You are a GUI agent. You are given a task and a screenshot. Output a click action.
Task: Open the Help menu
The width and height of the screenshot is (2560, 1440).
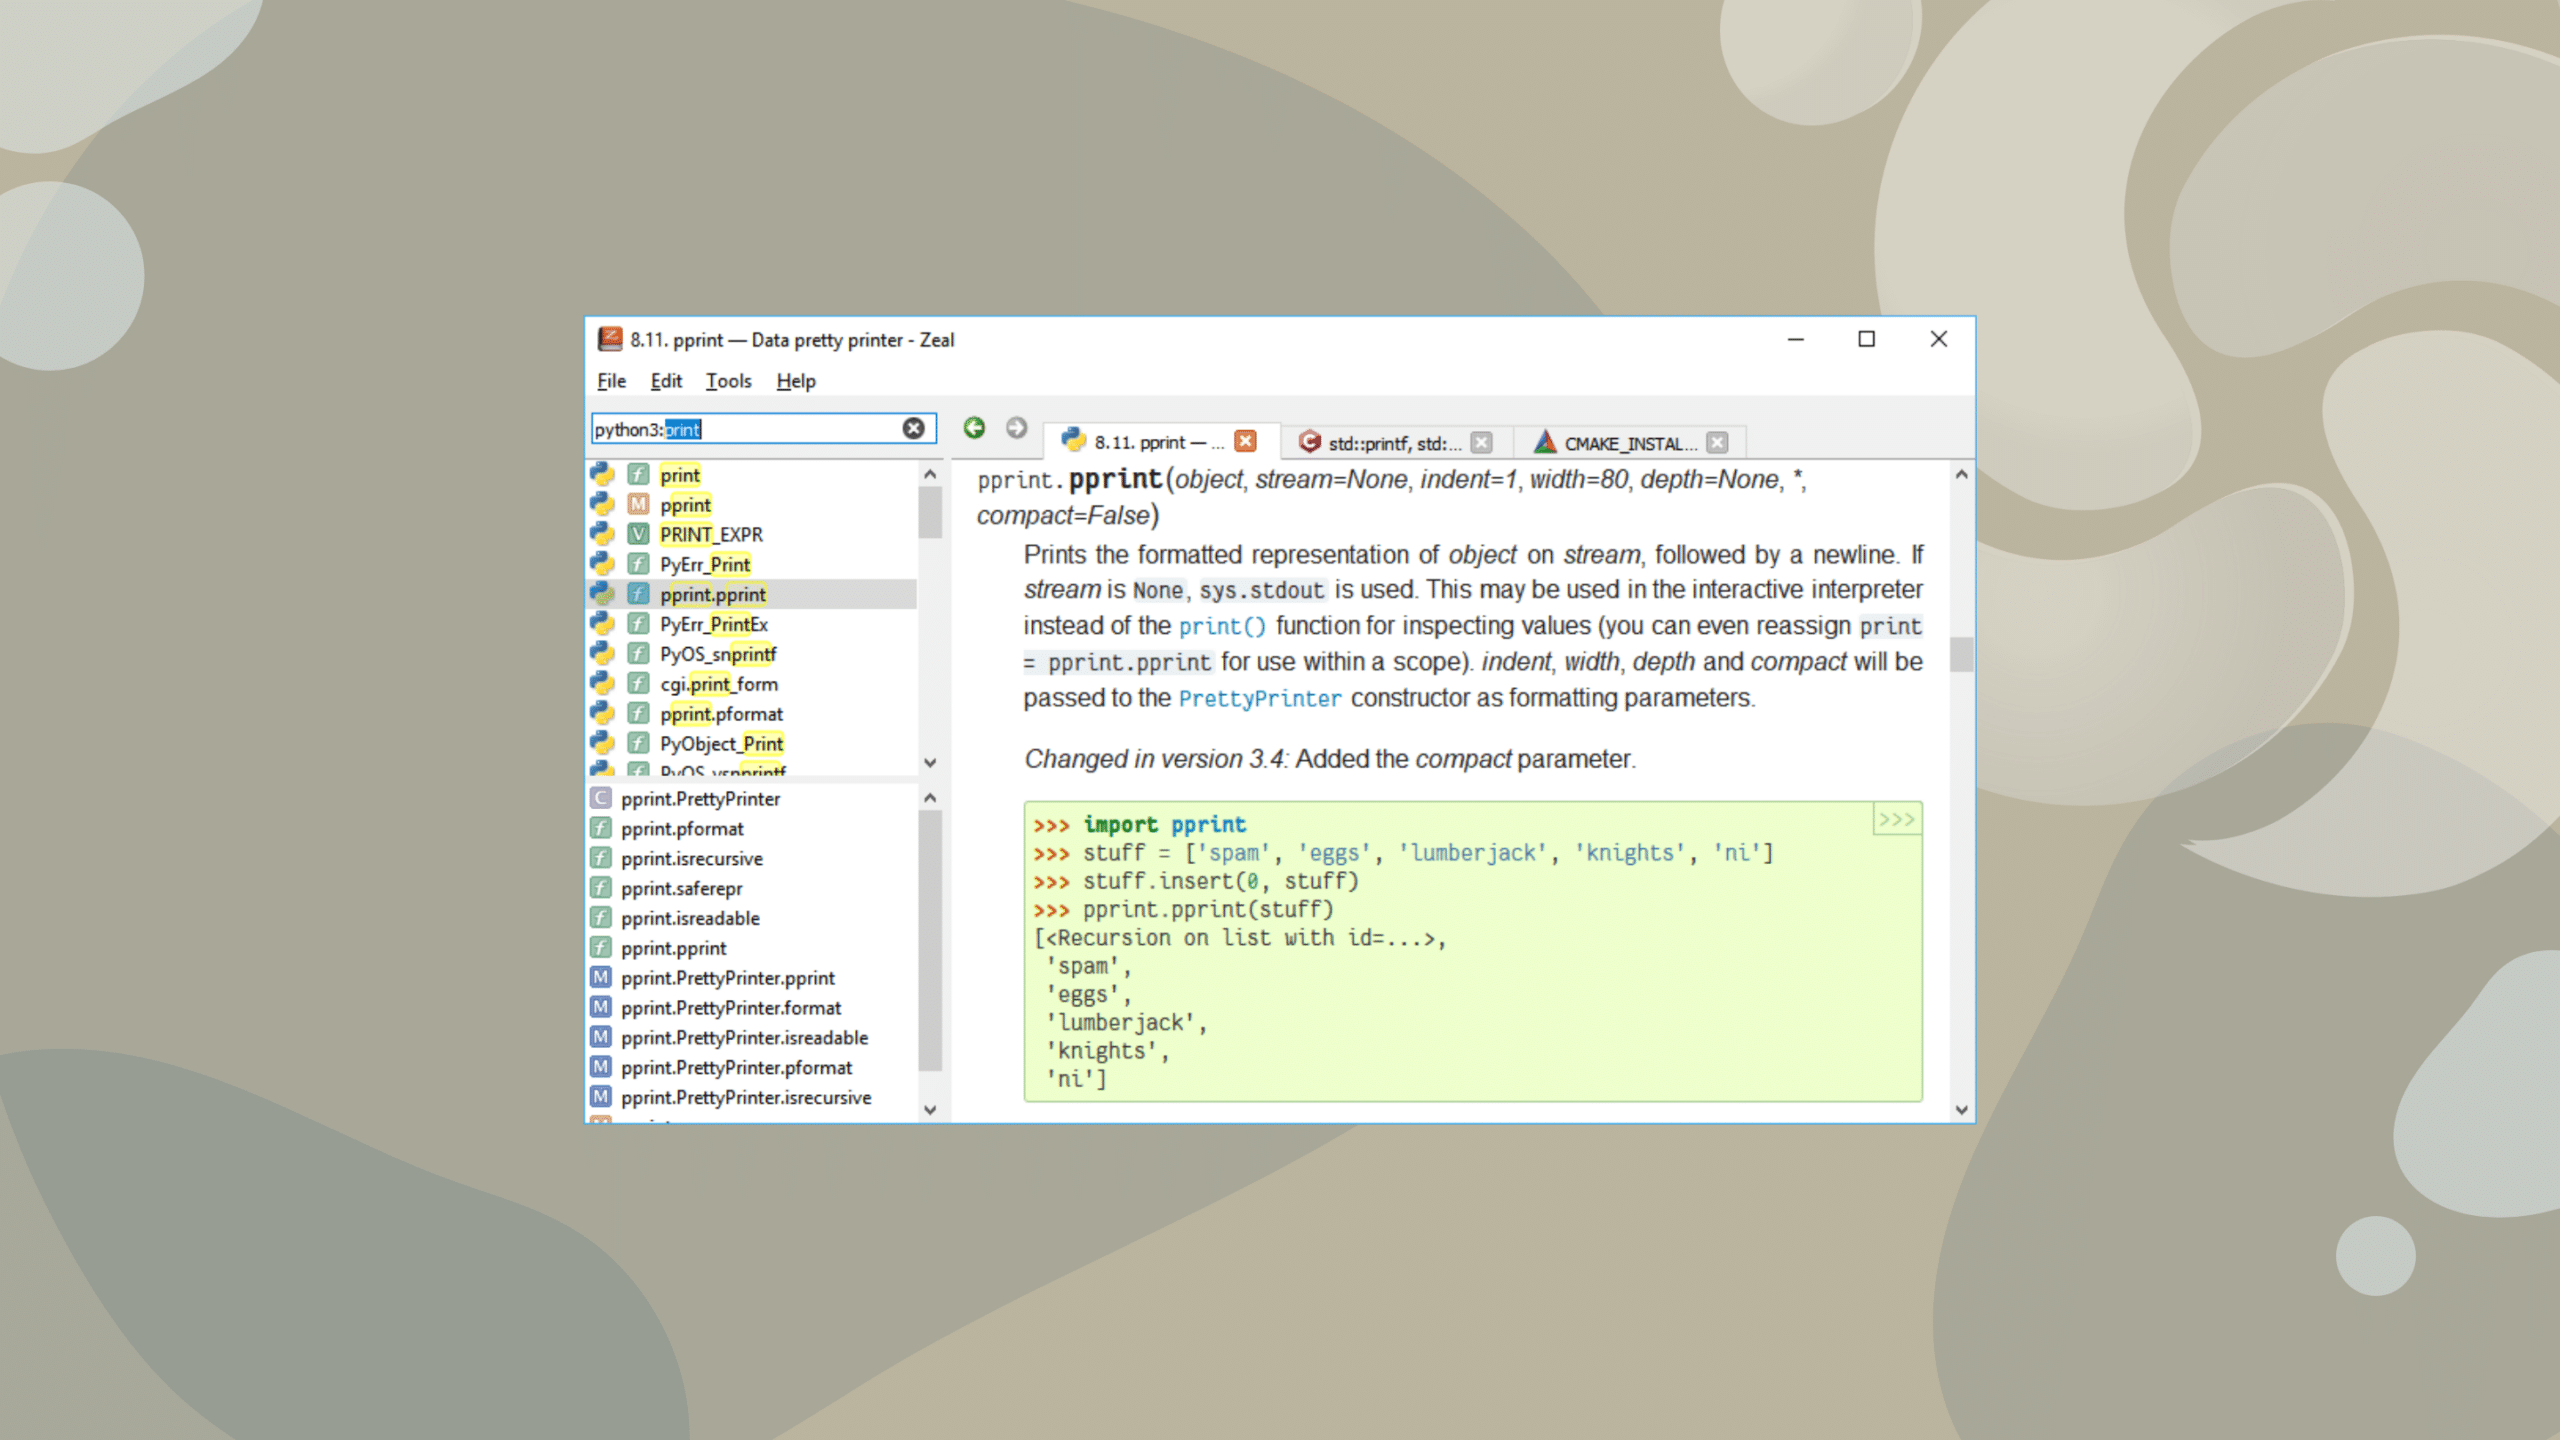tap(796, 381)
